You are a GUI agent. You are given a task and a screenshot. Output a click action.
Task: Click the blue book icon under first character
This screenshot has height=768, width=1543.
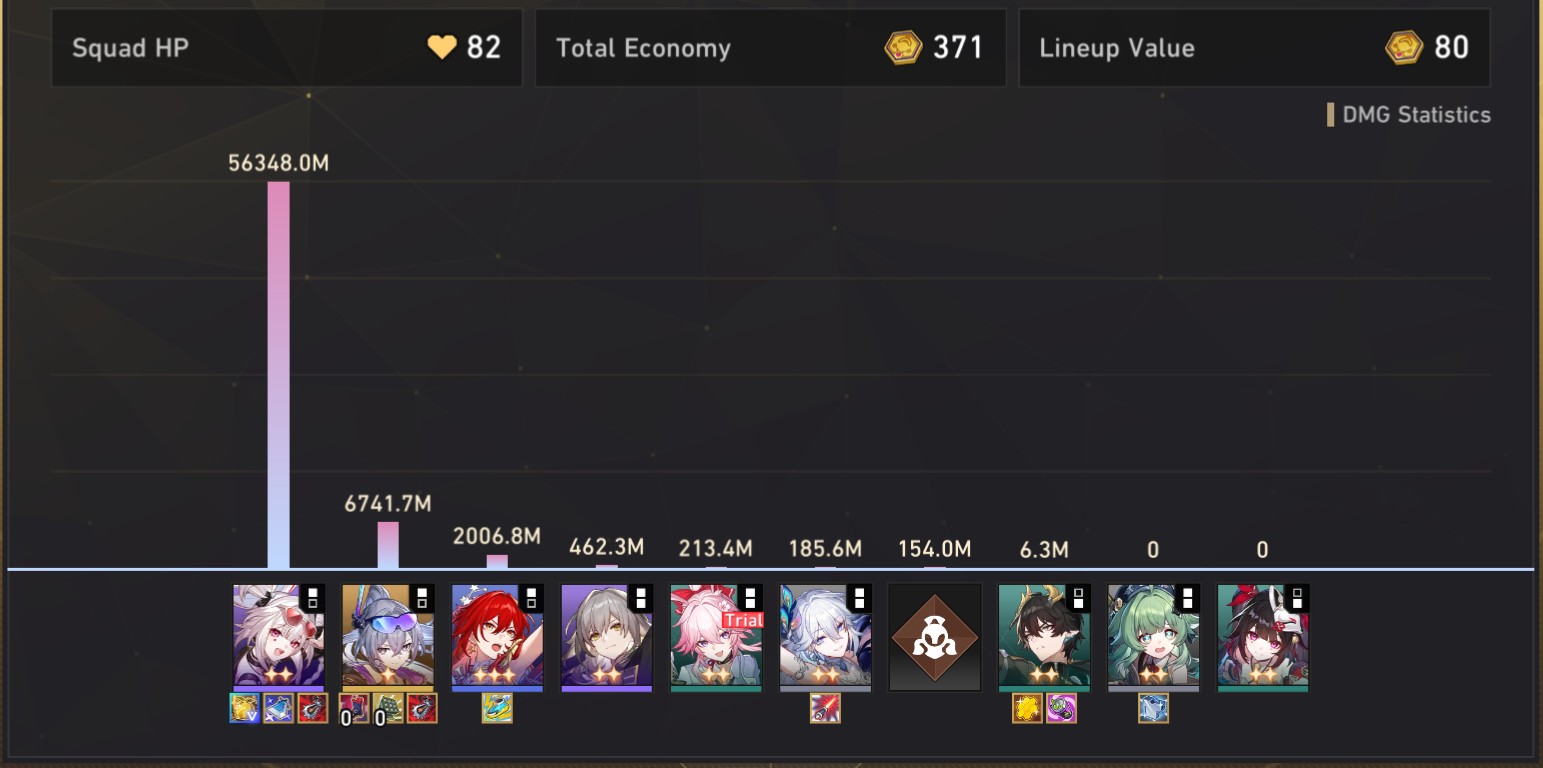(x=279, y=708)
